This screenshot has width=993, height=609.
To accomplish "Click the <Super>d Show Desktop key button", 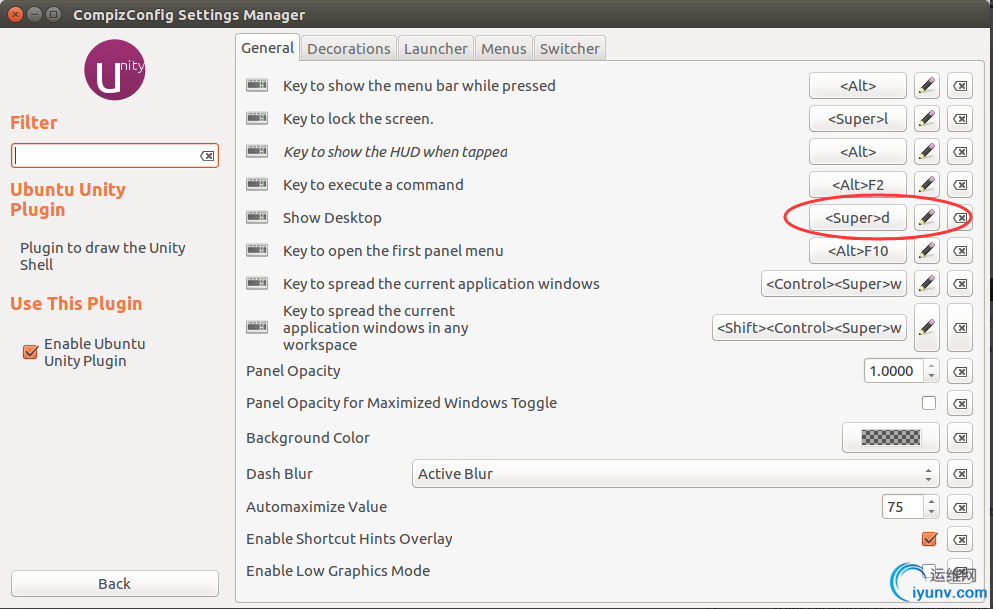I will point(857,218).
